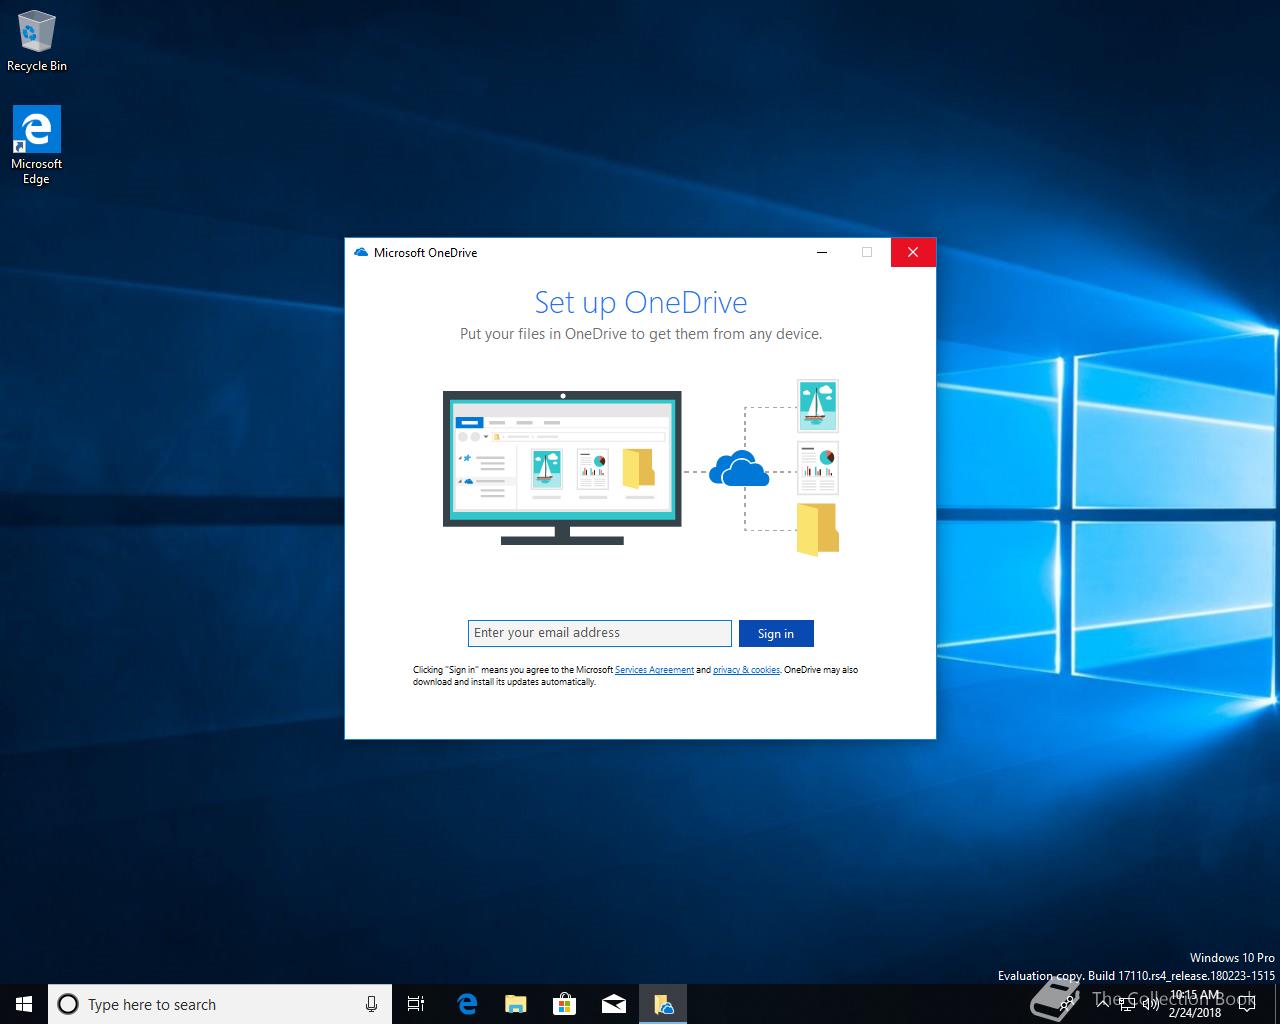Image resolution: width=1280 pixels, height=1024 pixels.
Task: Click the chart document tile on right
Action: pos(818,468)
